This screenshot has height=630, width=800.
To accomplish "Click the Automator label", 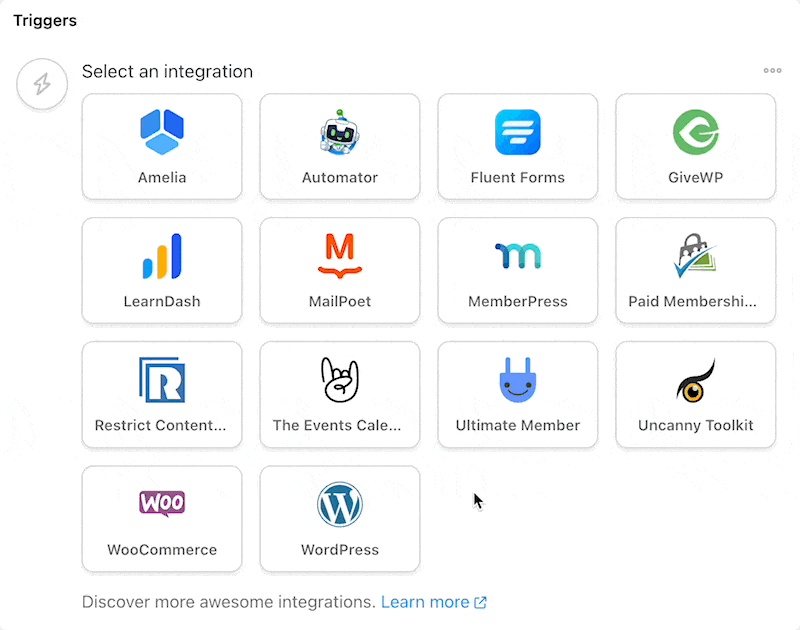I will point(340,178).
